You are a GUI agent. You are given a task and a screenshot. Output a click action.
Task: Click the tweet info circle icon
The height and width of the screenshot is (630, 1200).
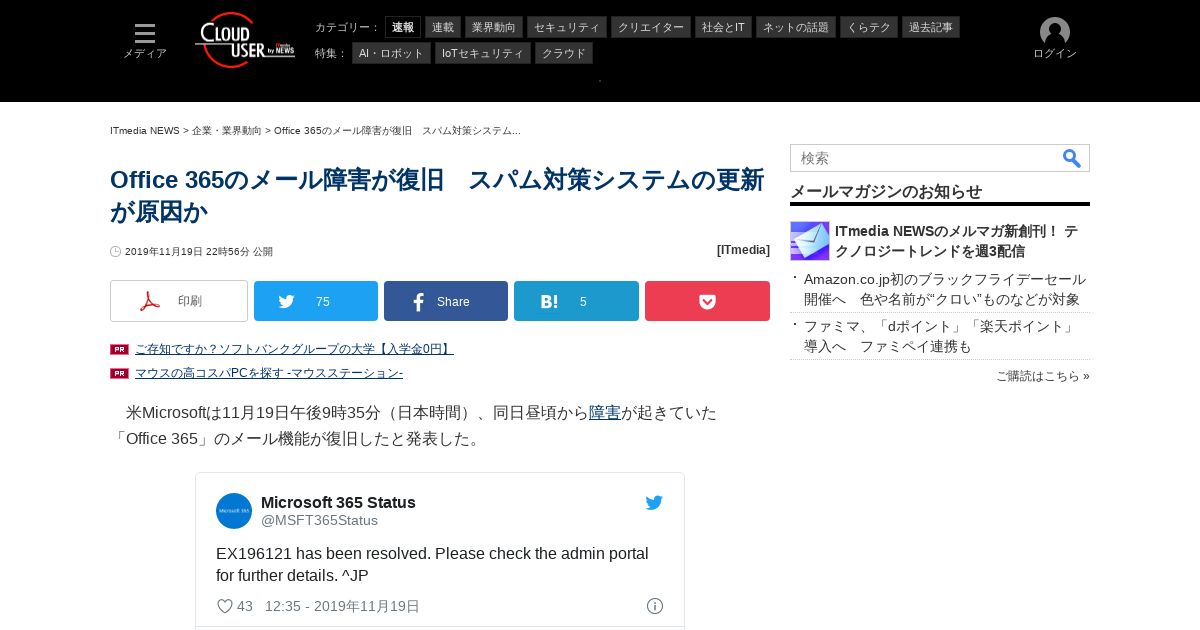point(655,606)
